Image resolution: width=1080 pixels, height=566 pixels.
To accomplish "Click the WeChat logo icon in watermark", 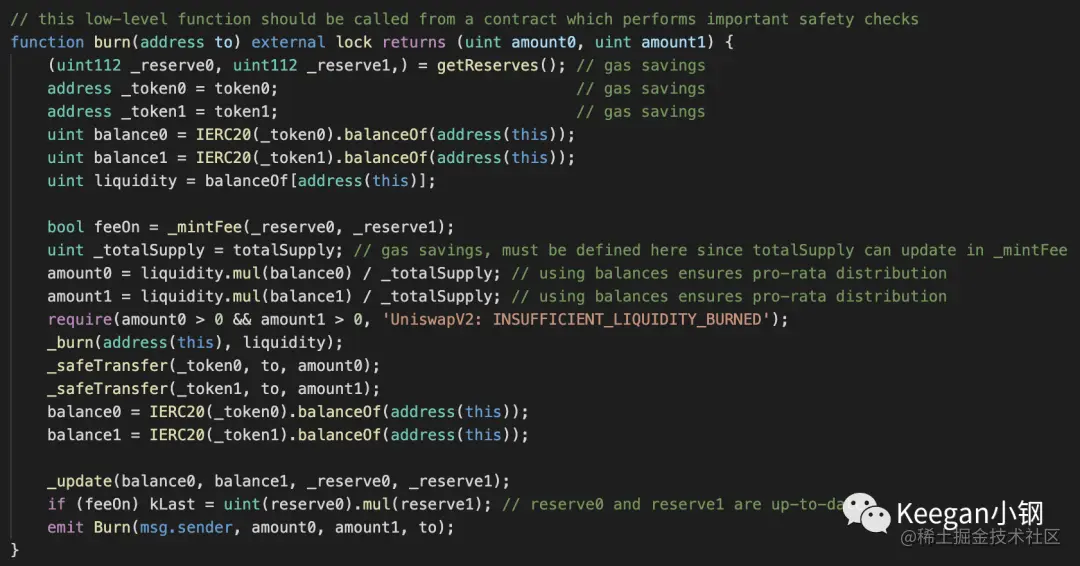I will 866,513.
